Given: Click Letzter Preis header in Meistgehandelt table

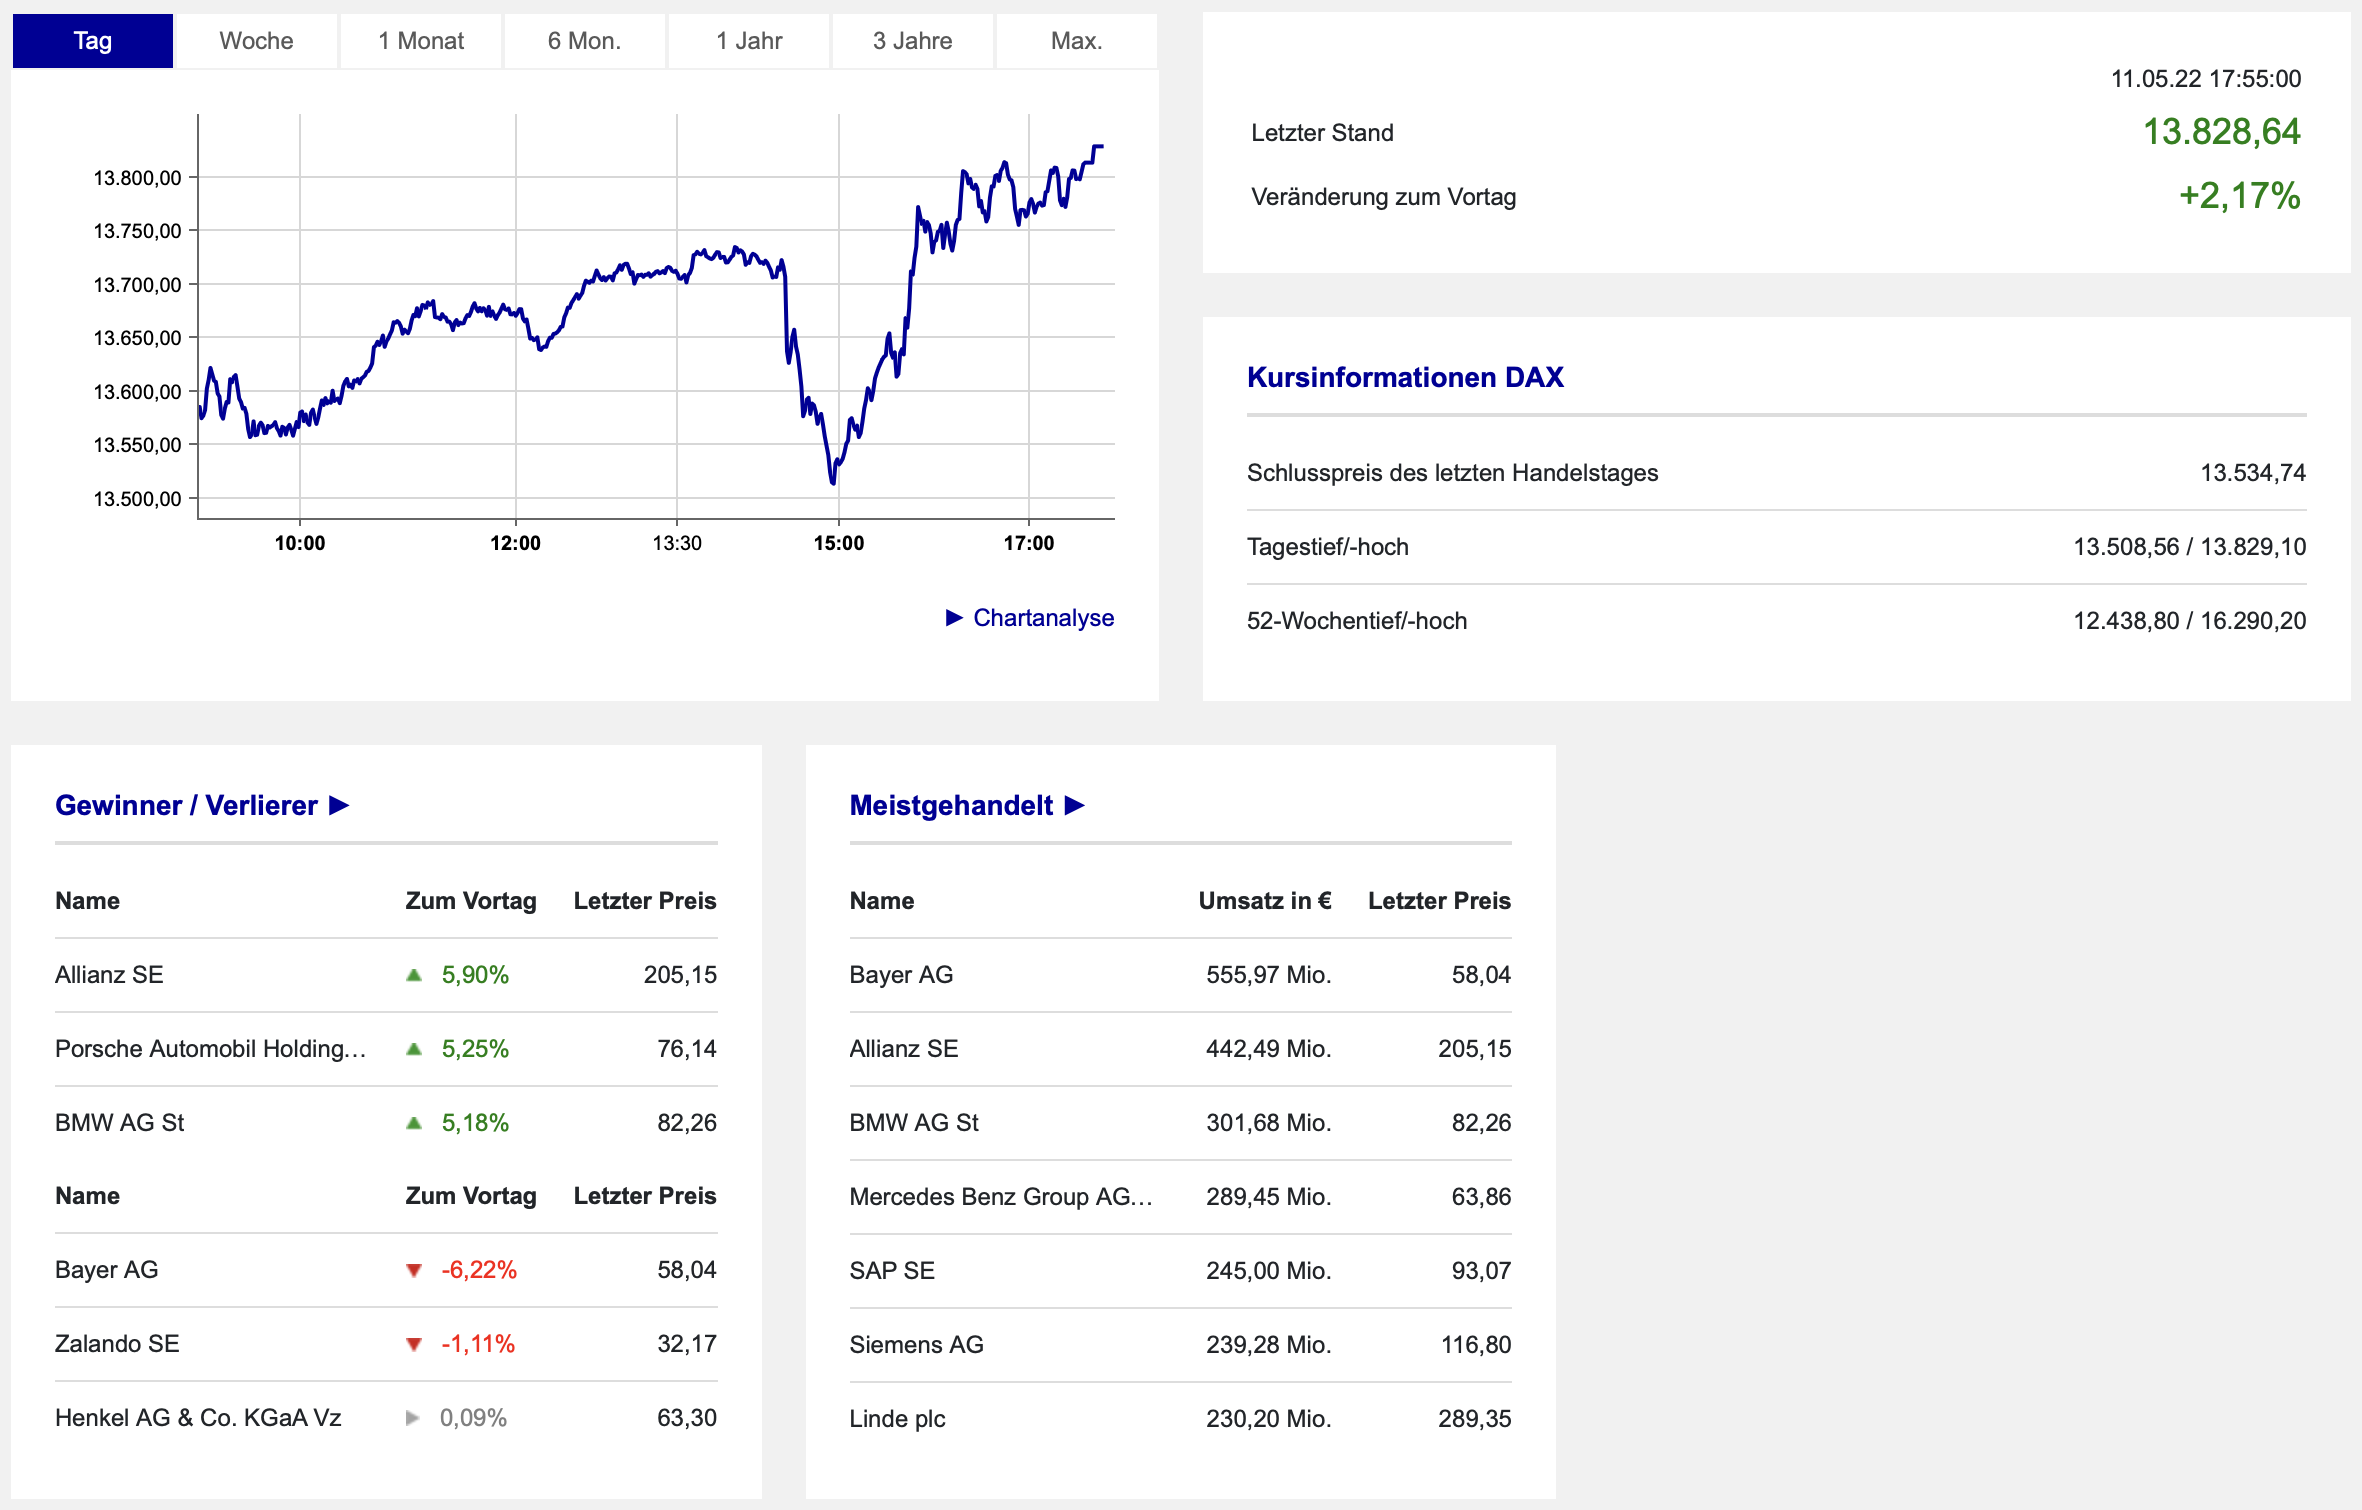Looking at the screenshot, I should point(1439,901).
